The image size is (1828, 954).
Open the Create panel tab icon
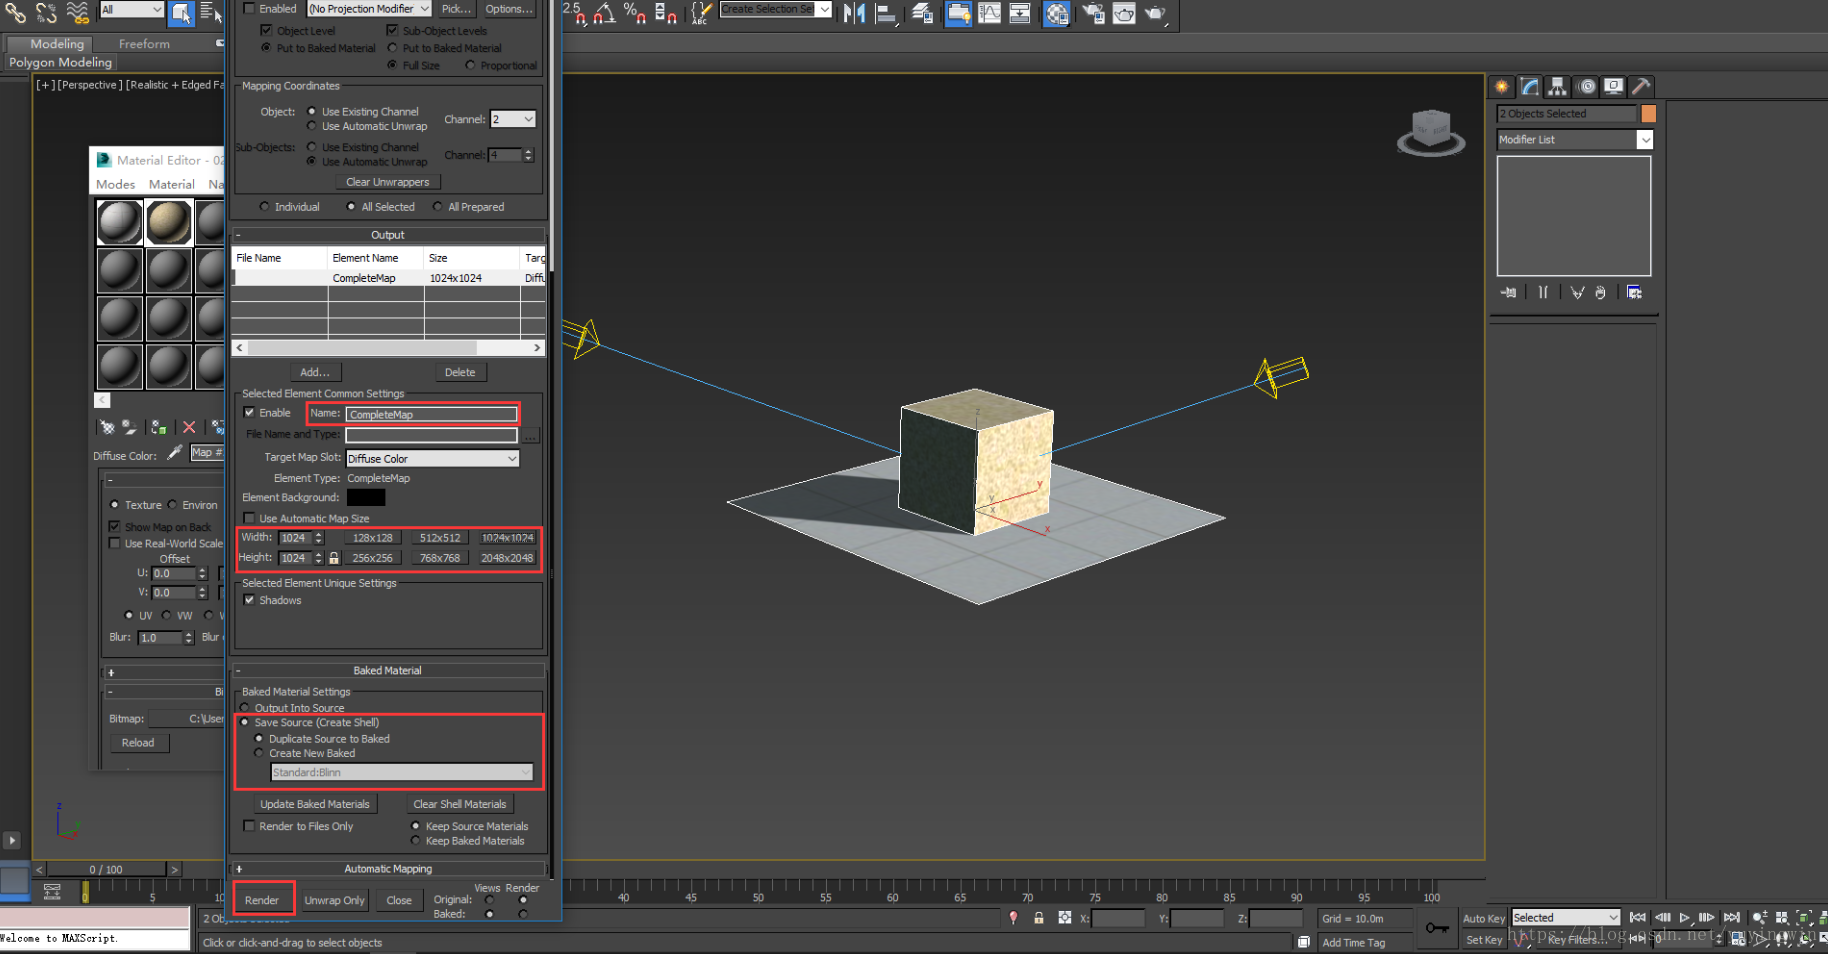tap(1502, 86)
